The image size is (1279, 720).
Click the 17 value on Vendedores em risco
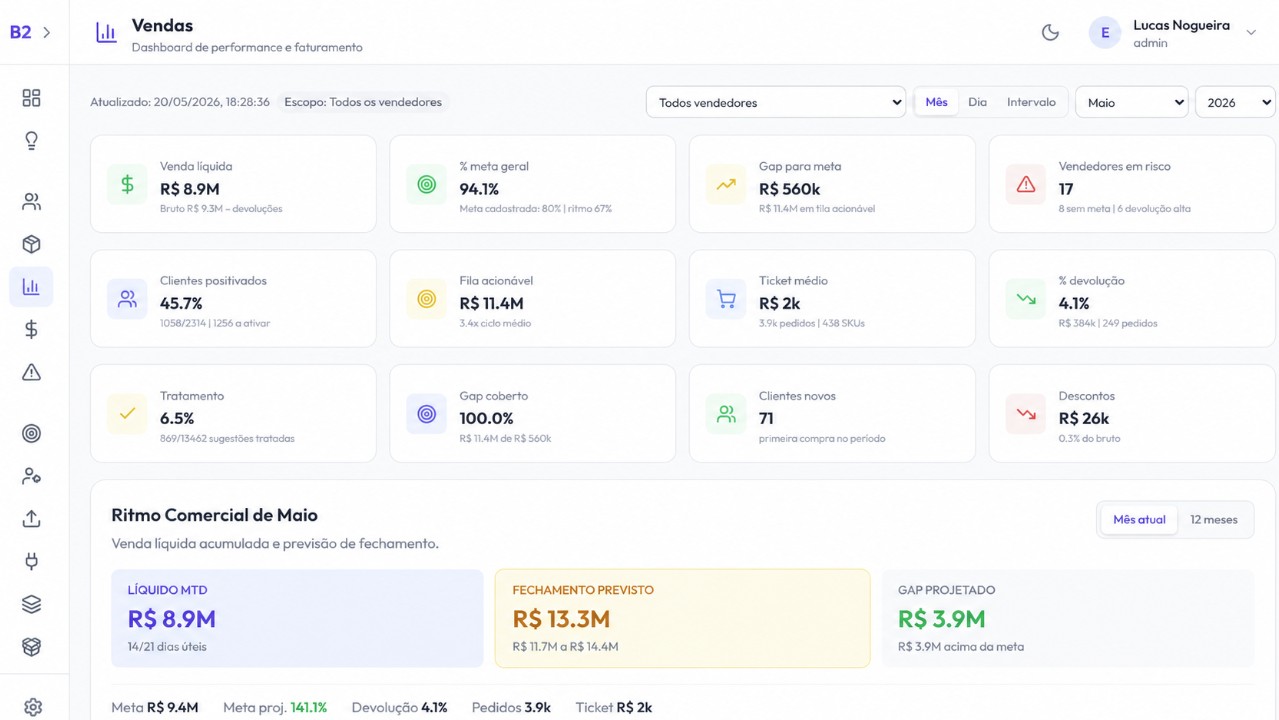pyautogui.click(x=1066, y=189)
